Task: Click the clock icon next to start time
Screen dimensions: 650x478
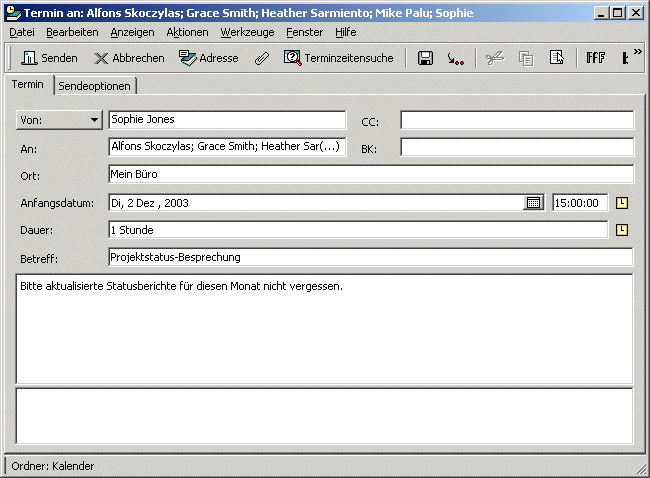Action: pos(622,203)
